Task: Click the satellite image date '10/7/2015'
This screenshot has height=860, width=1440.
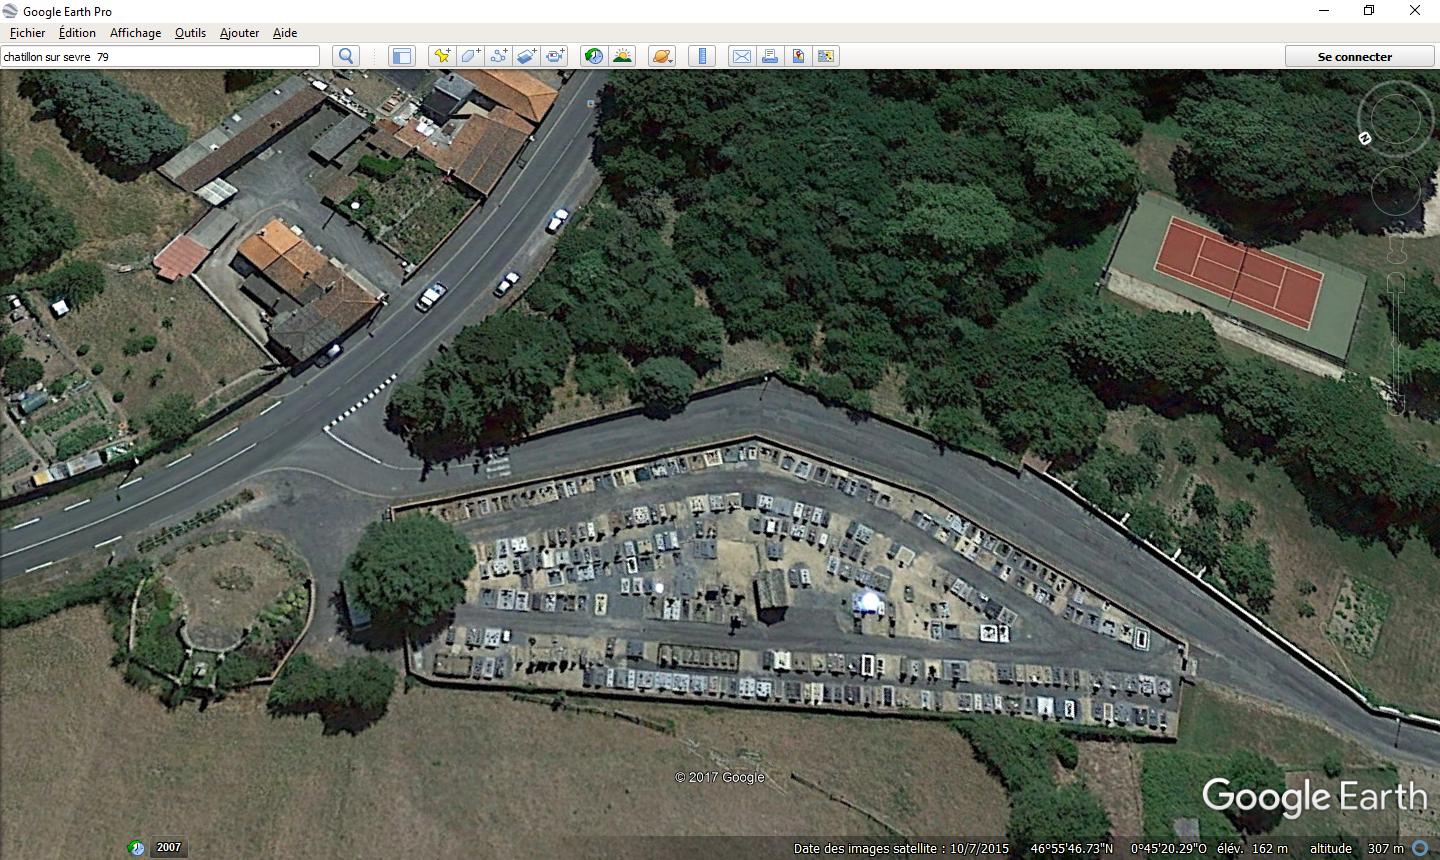Action: [979, 849]
